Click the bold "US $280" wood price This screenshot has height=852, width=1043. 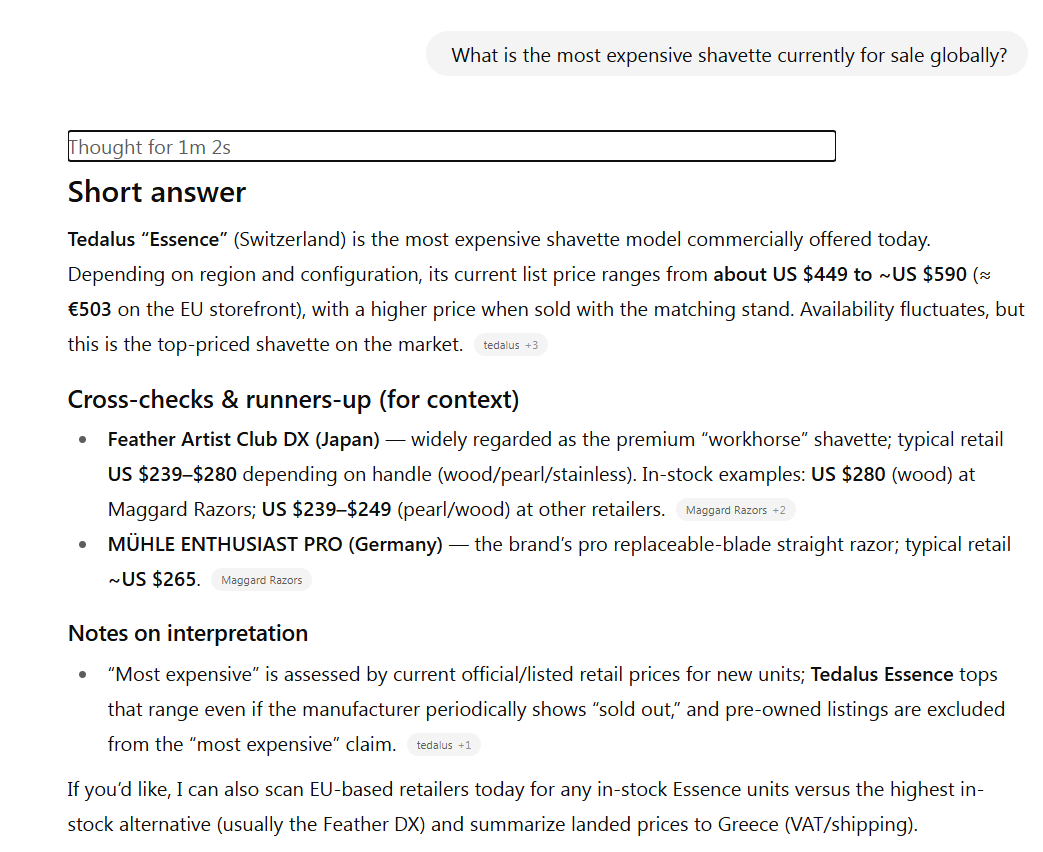848,475
